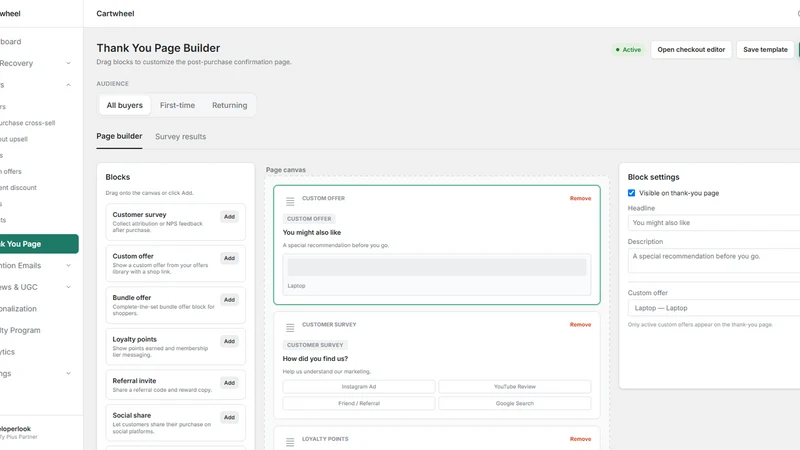Add the Bundle offer block
This screenshot has height=450, width=800.
tap(230, 300)
